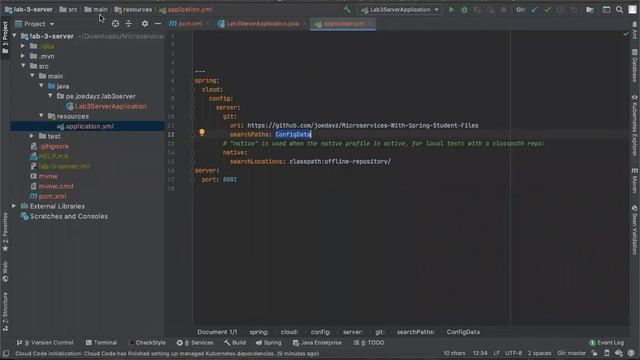Click the port value 8881
This screenshot has height=360, width=640.
click(230, 180)
